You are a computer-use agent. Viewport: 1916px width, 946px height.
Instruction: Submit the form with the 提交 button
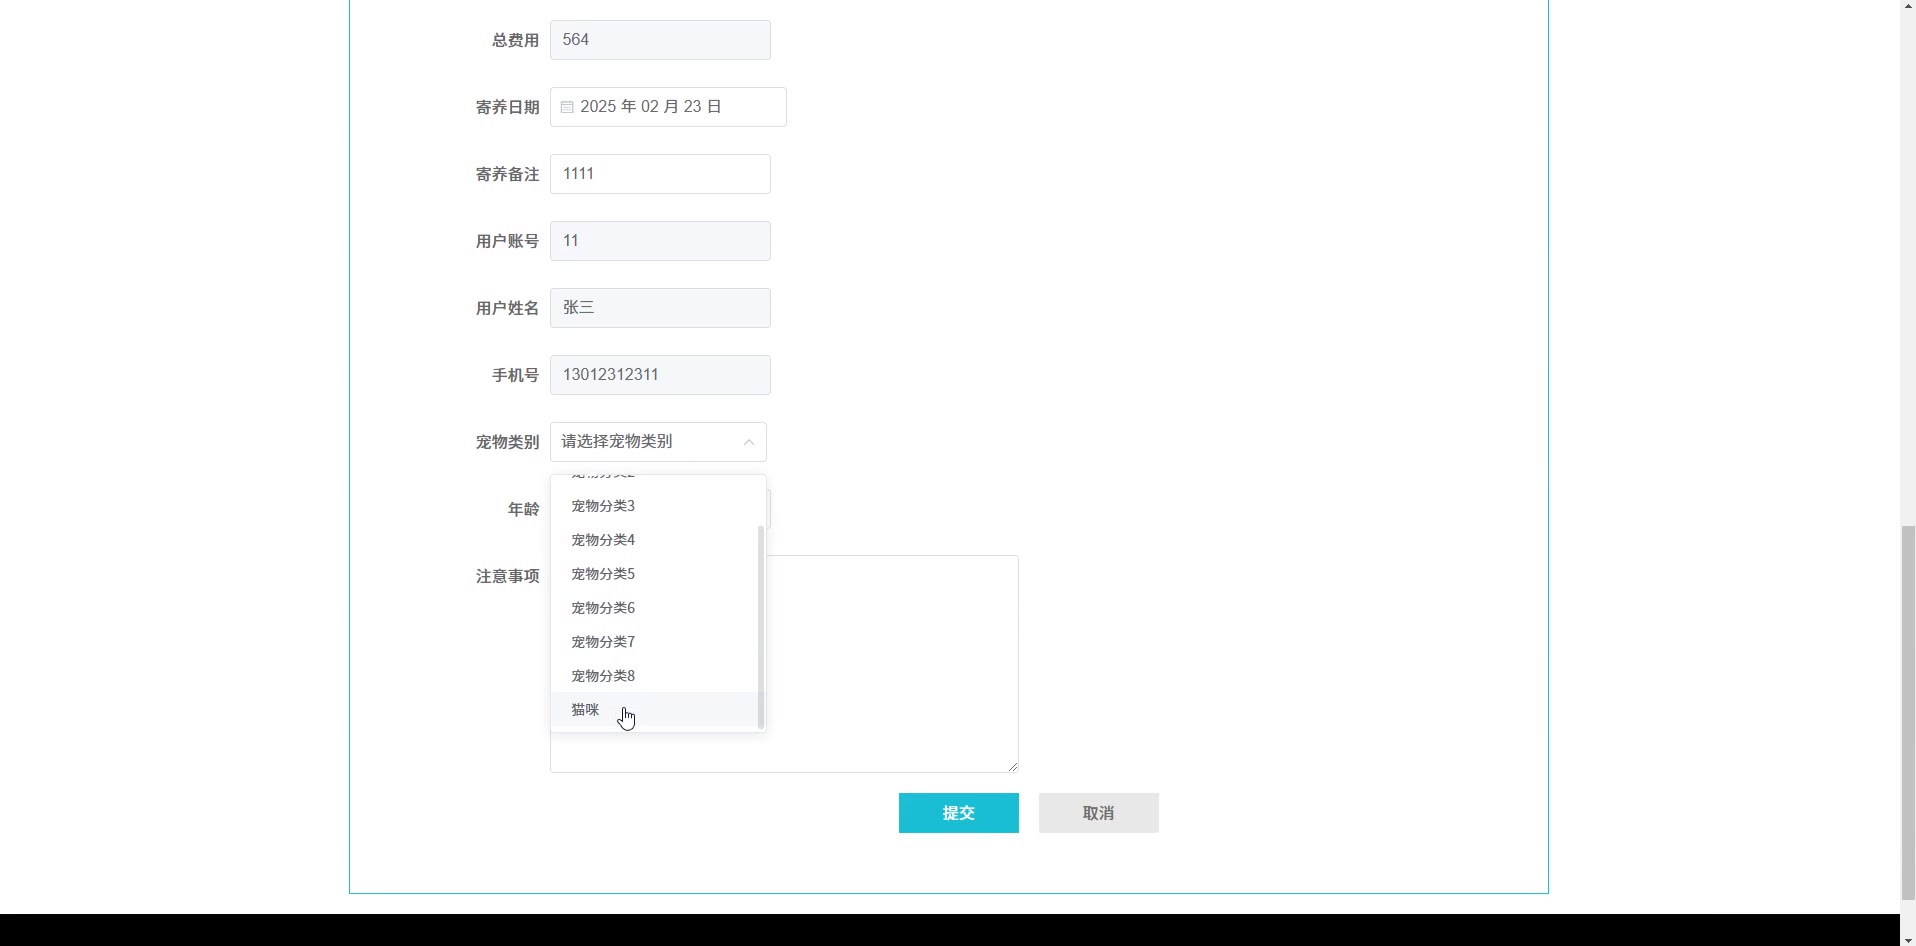(x=959, y=813)
